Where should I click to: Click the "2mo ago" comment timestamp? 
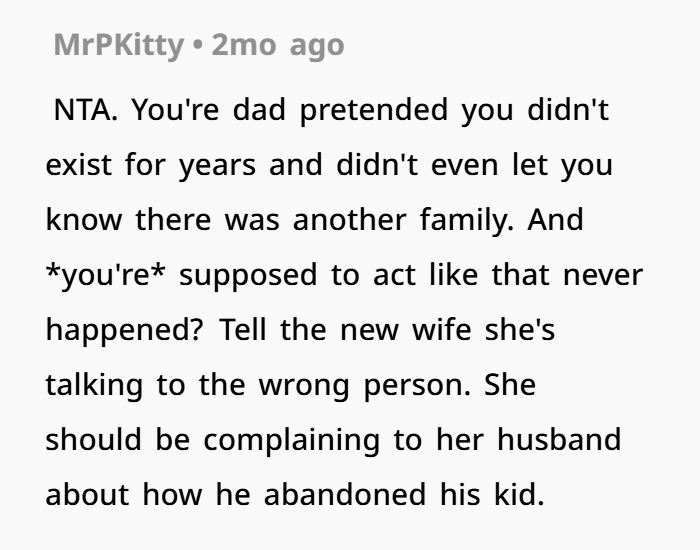pos(278,45)
